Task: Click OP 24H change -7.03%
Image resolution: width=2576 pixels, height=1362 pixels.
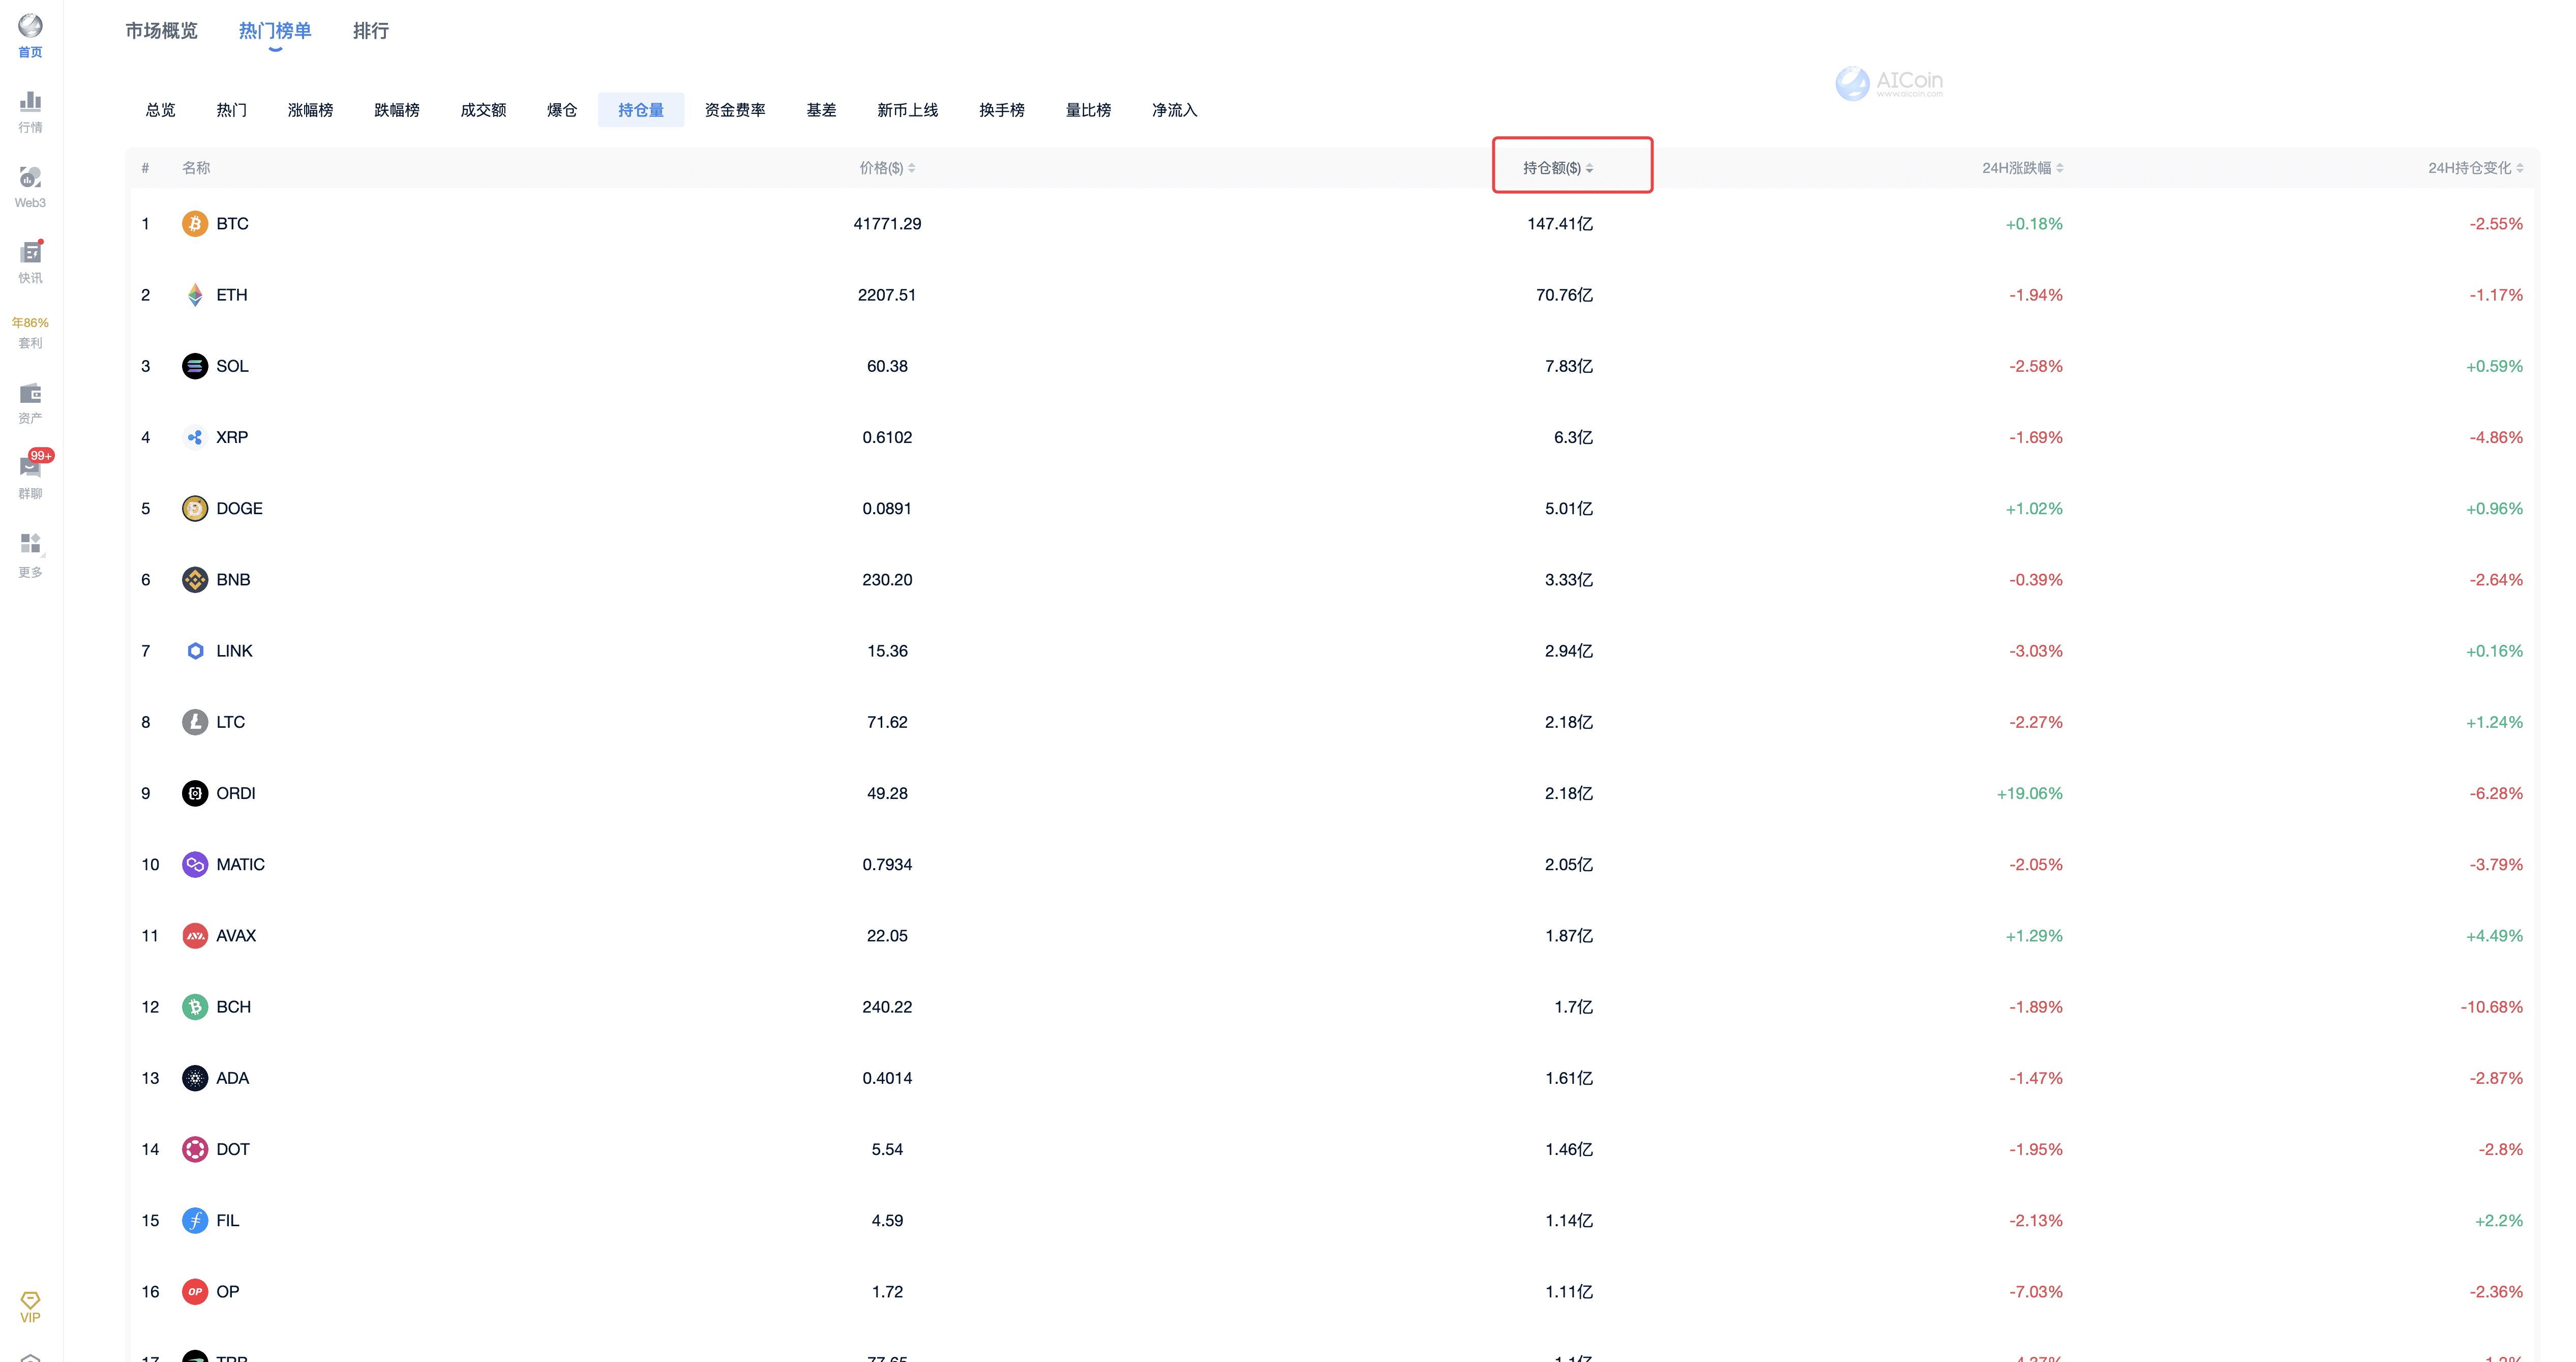Action: 2036,1292
